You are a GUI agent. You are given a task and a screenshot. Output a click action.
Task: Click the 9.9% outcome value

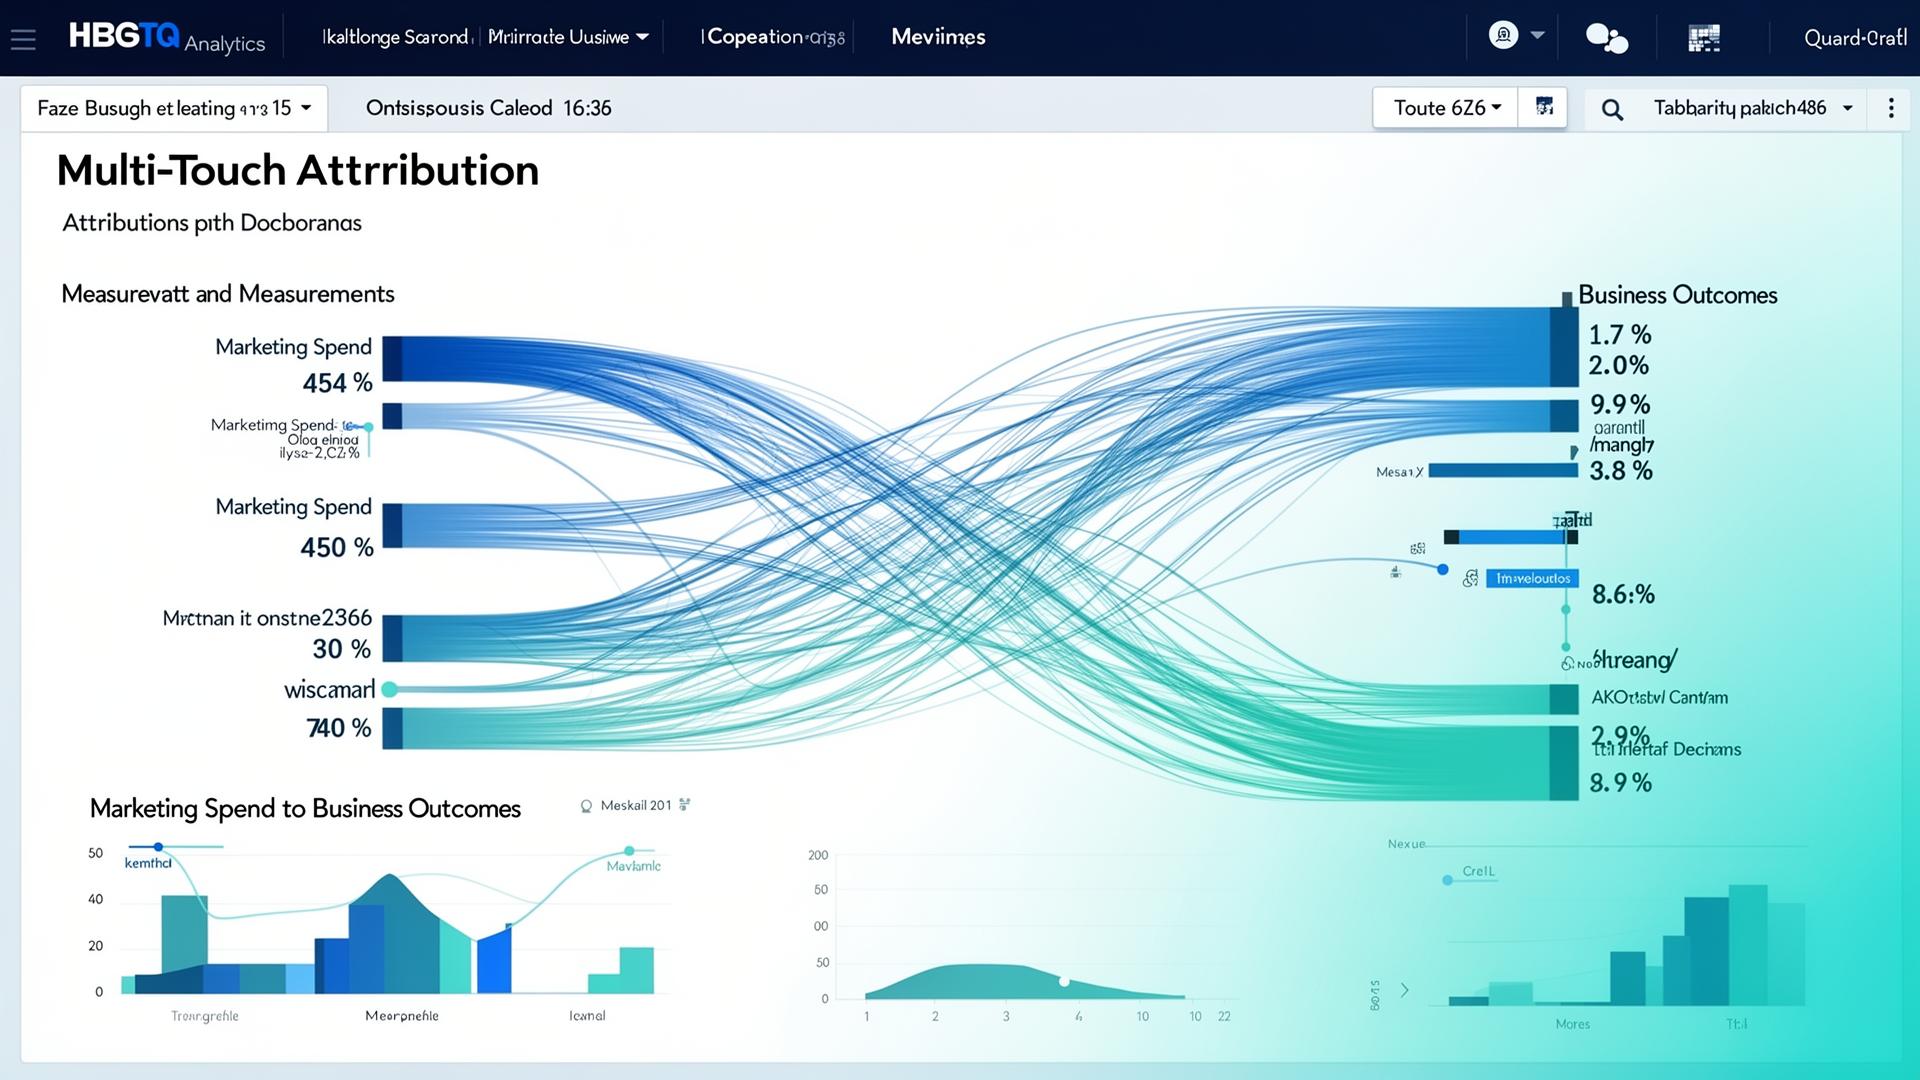tap(1620, 404)
